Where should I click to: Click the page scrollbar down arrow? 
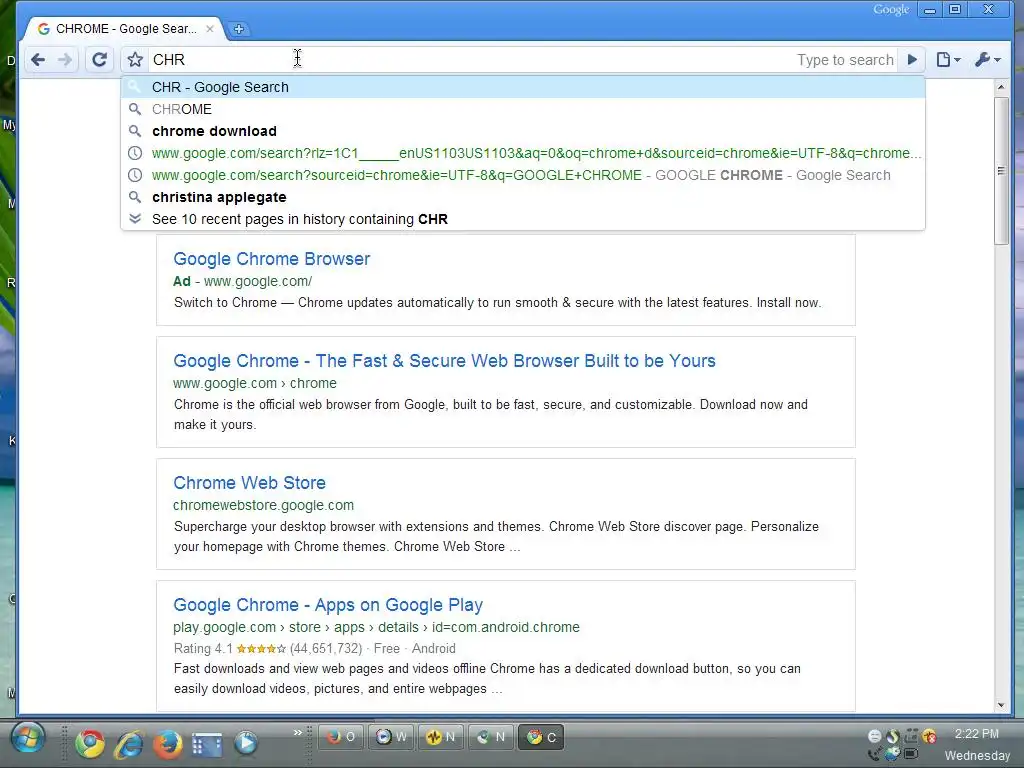tap(1001, 705)
